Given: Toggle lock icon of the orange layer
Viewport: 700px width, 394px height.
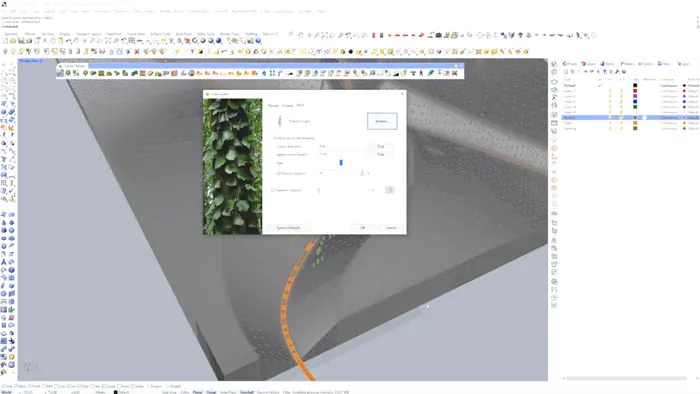Looking at the screenshot, I should 621,123.
